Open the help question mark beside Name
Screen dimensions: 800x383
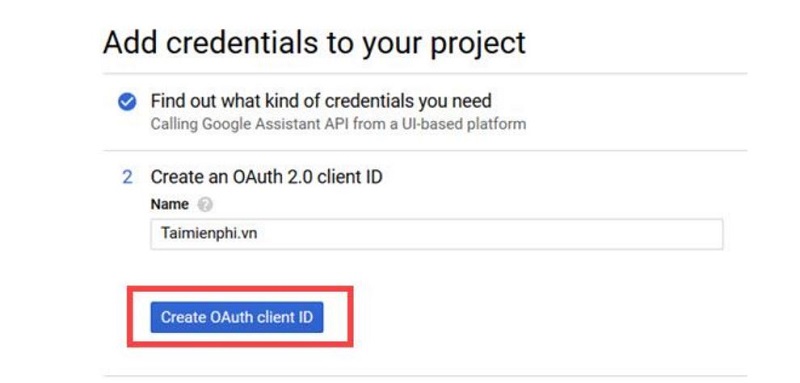coord(205,205)
